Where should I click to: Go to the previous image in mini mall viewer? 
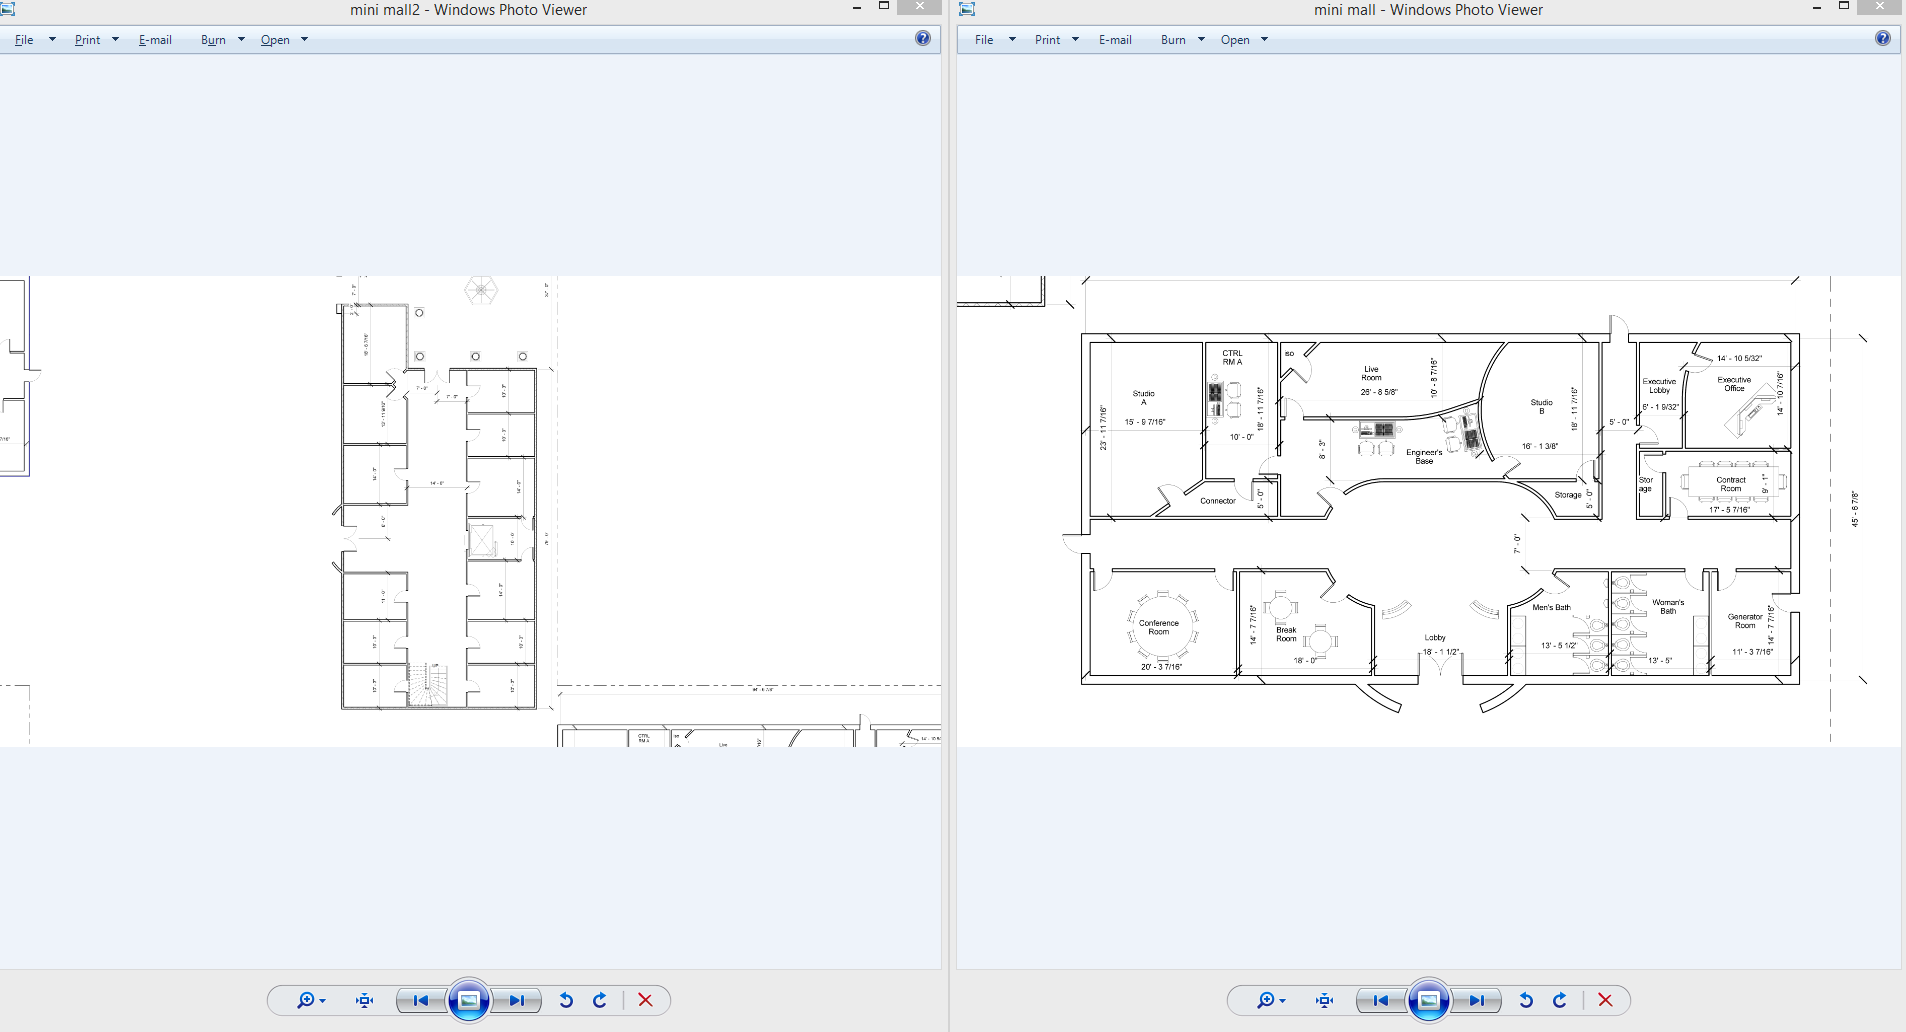tap(1379, 1000)
